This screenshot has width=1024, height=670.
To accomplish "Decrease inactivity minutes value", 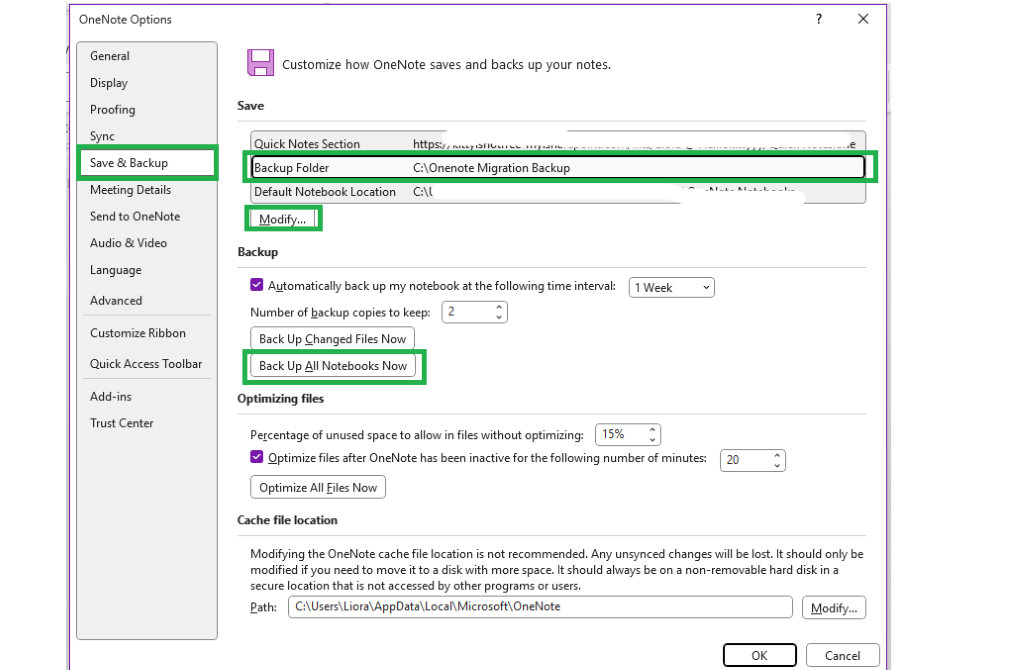I will click(776, 466).
